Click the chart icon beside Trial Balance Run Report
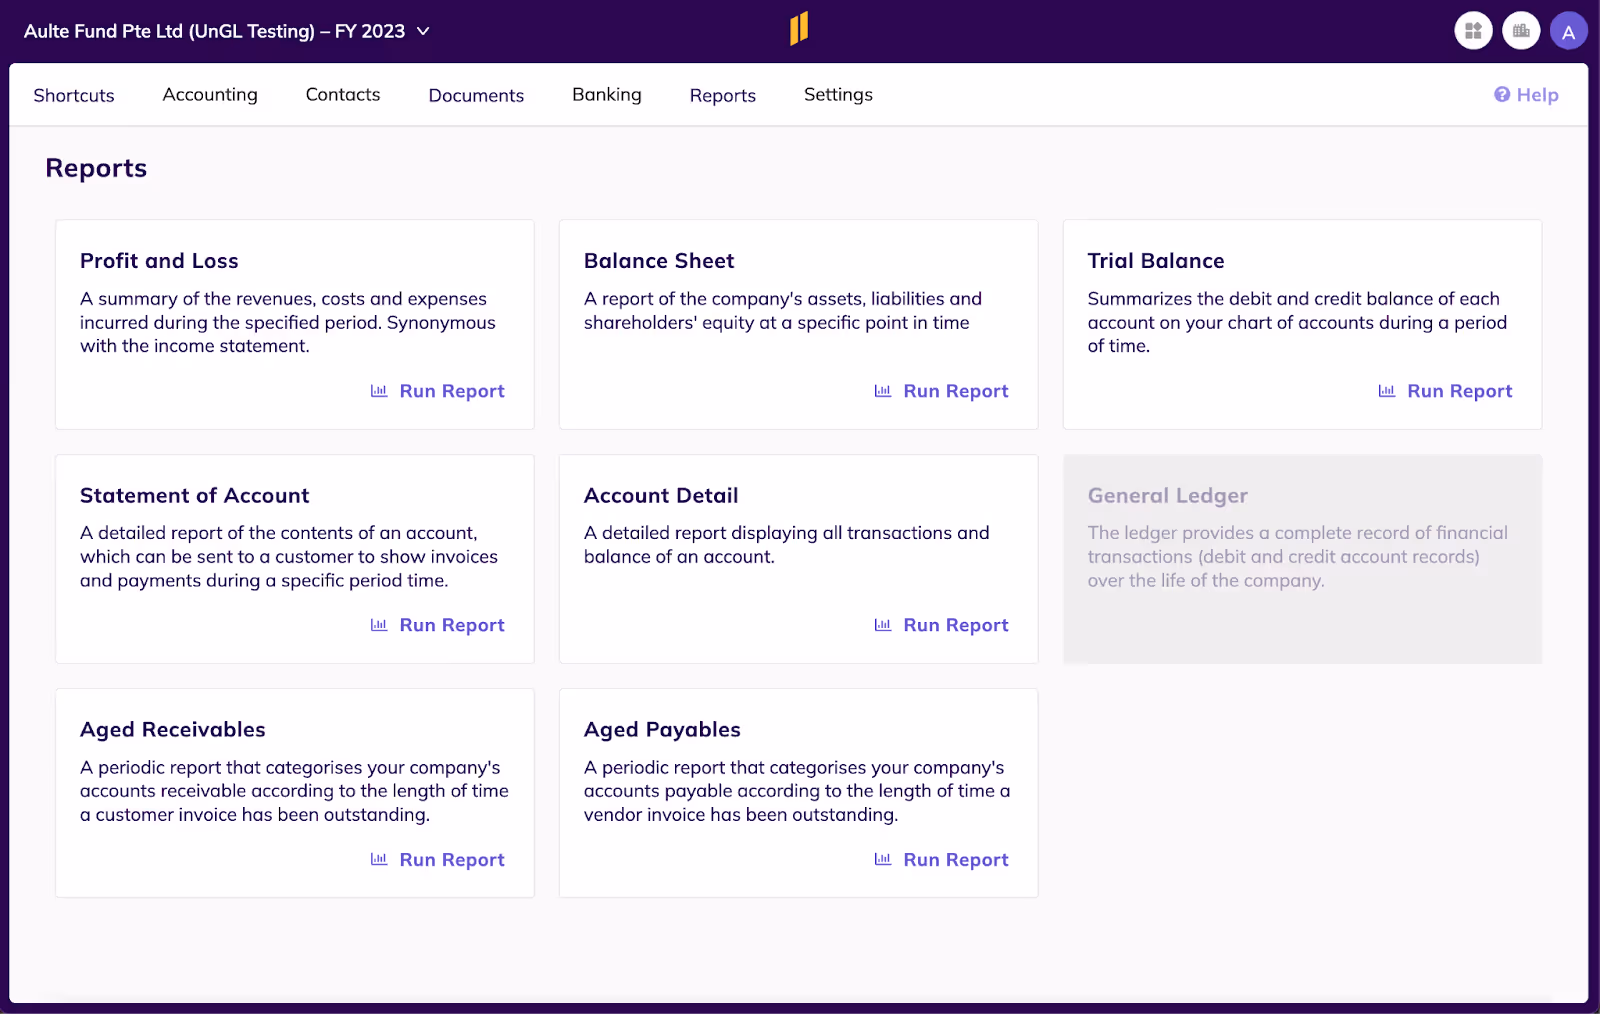Viewport: 1600px width, 1014px height. tap(1386, 391)
